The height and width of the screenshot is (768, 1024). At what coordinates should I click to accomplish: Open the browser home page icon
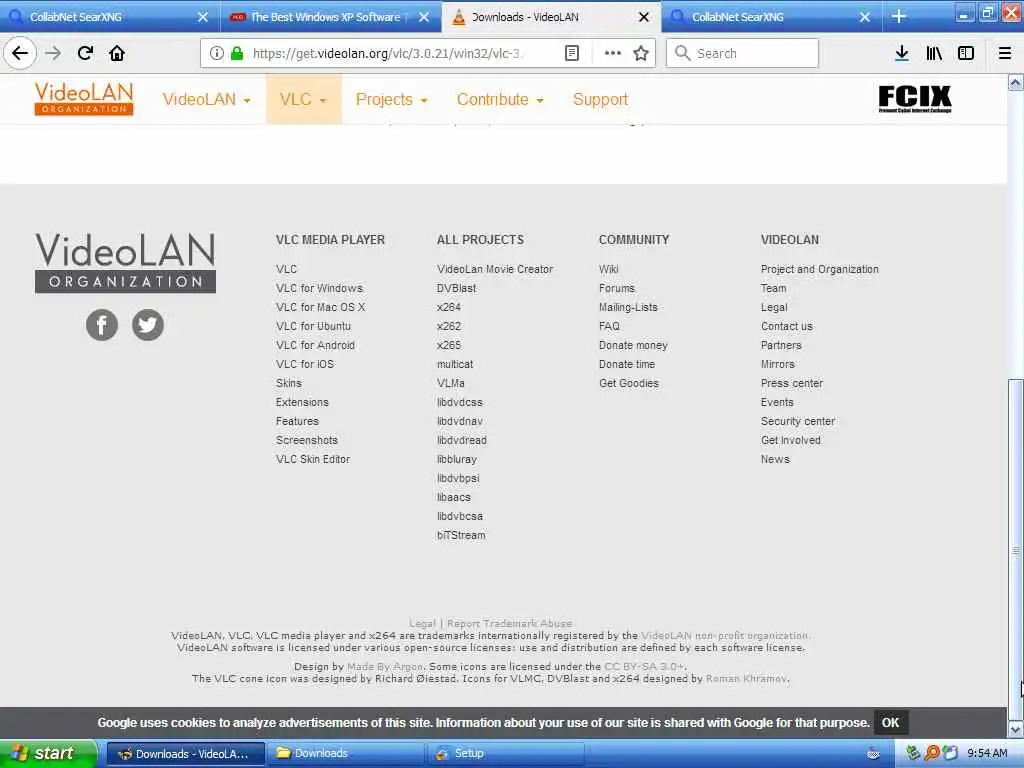[117, 53]
